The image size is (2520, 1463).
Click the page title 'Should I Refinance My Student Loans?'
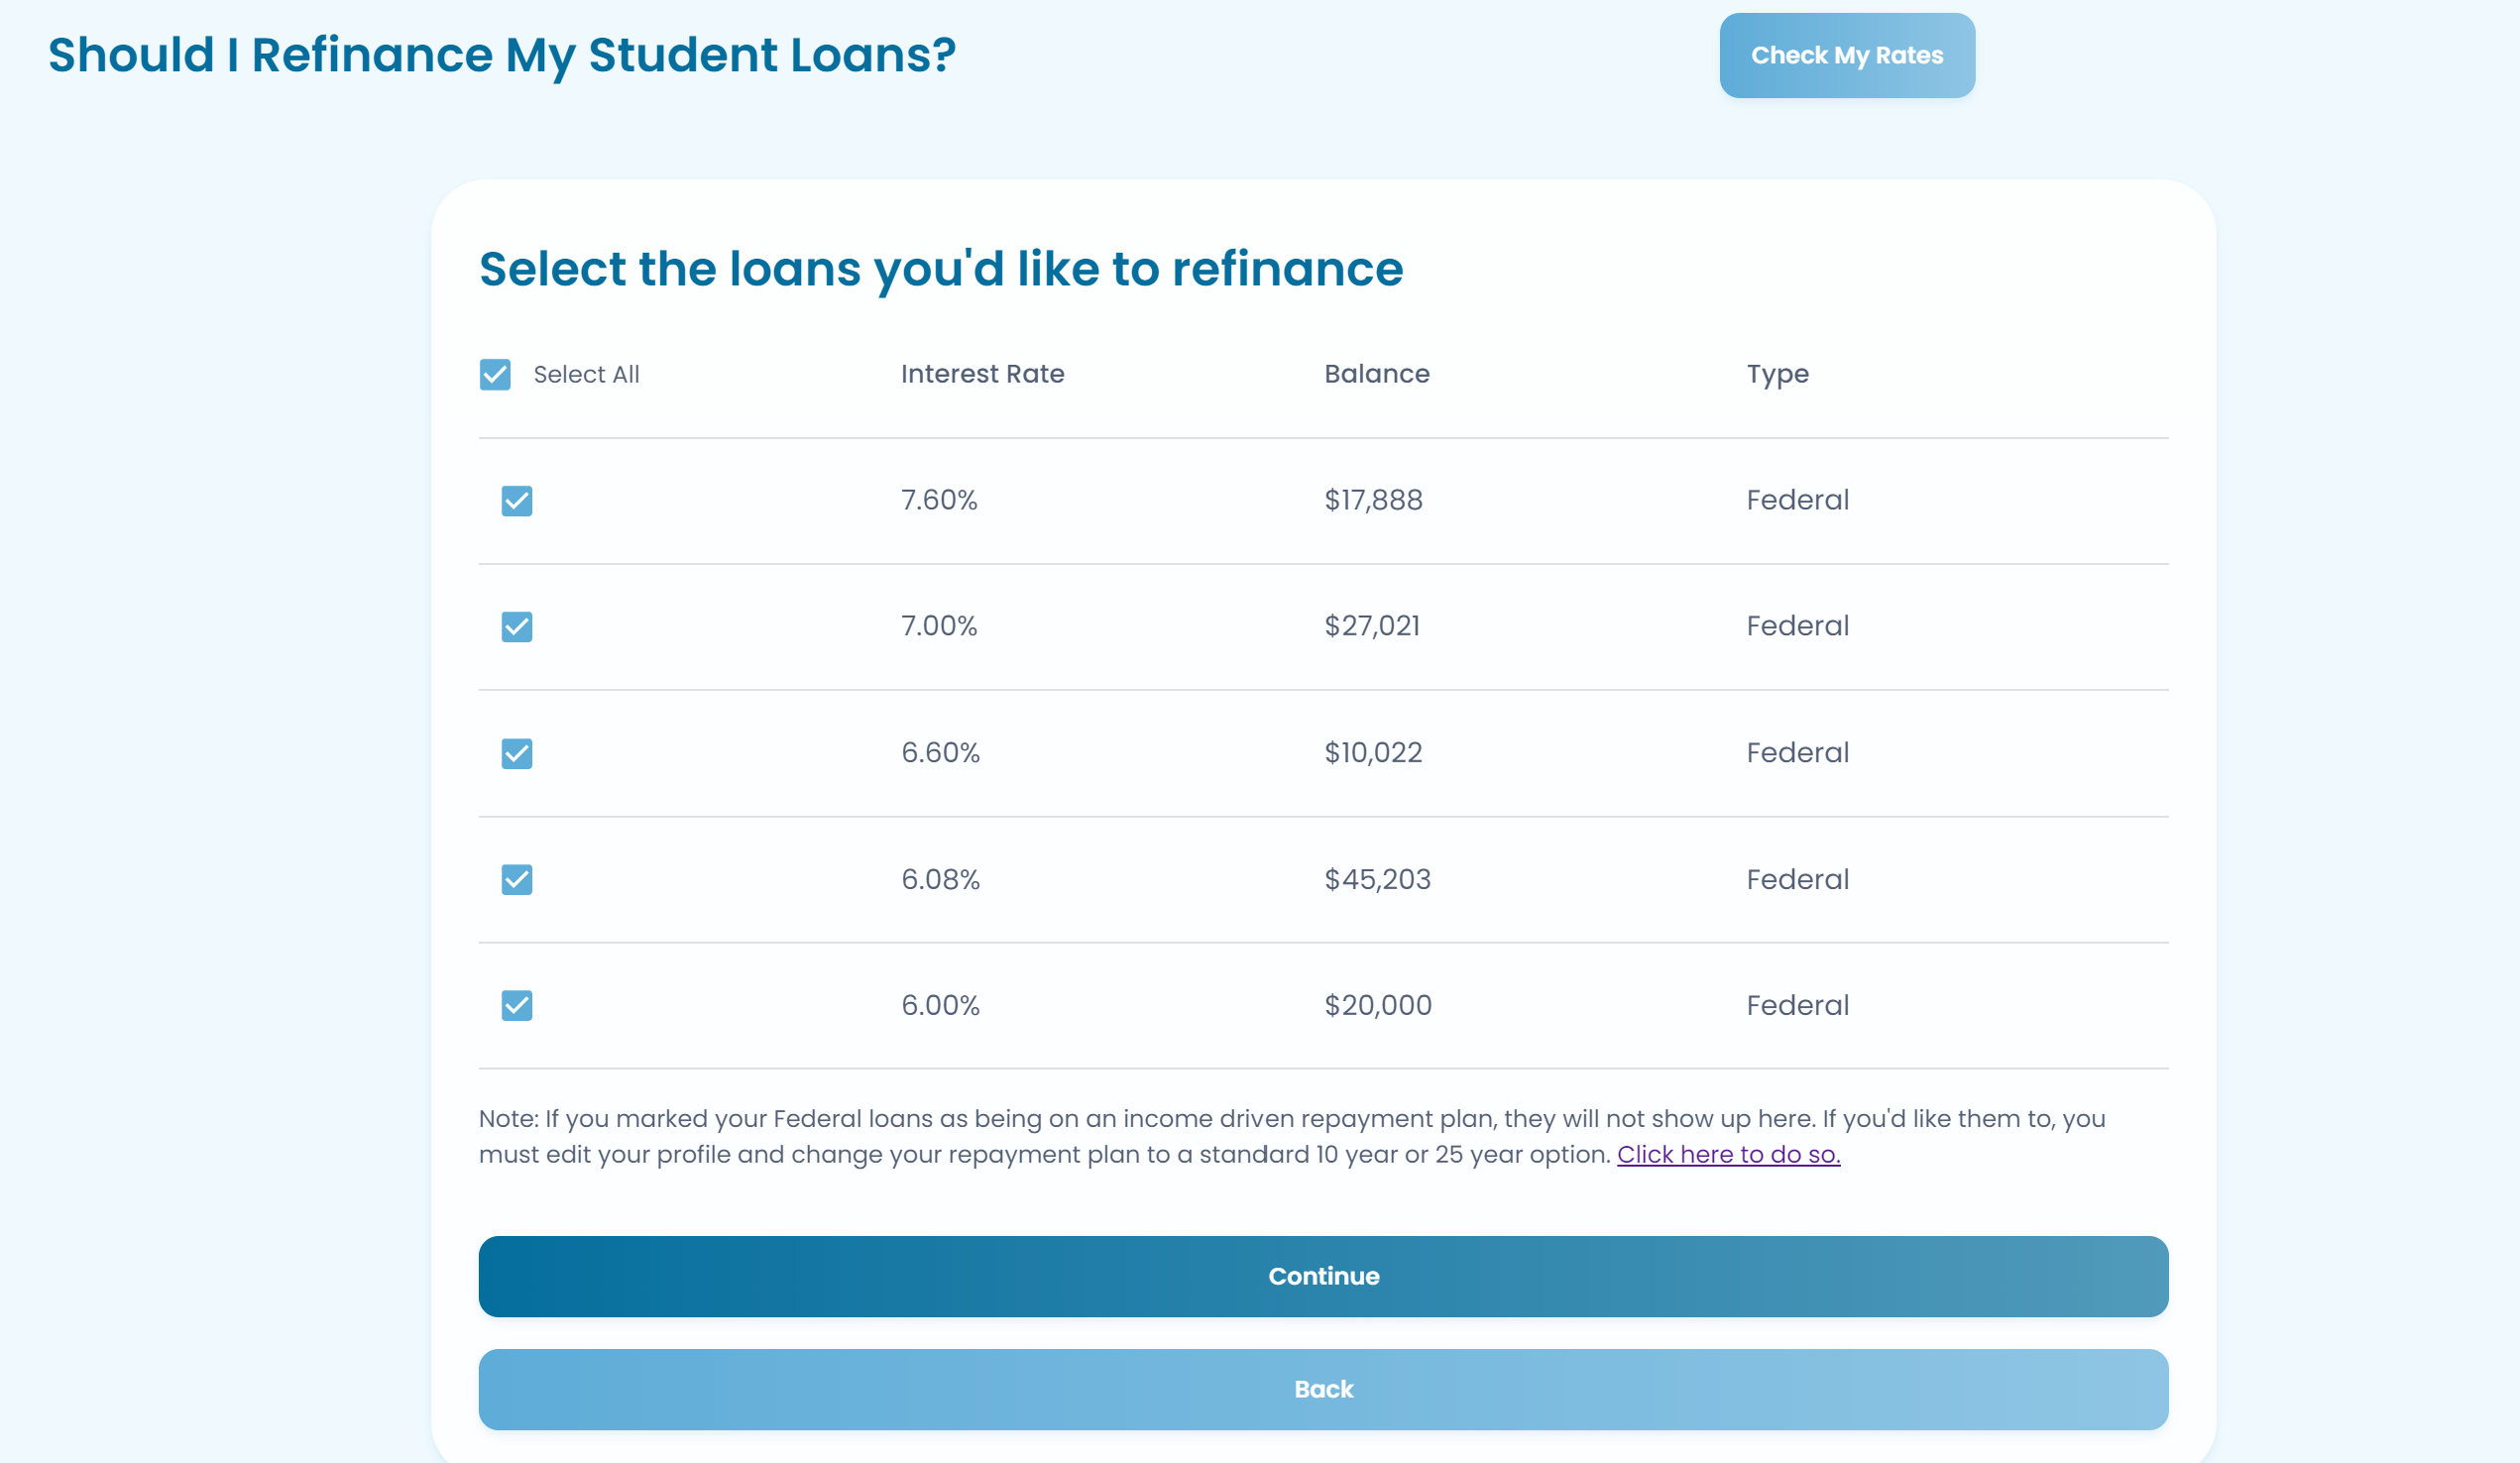point(502,54)
